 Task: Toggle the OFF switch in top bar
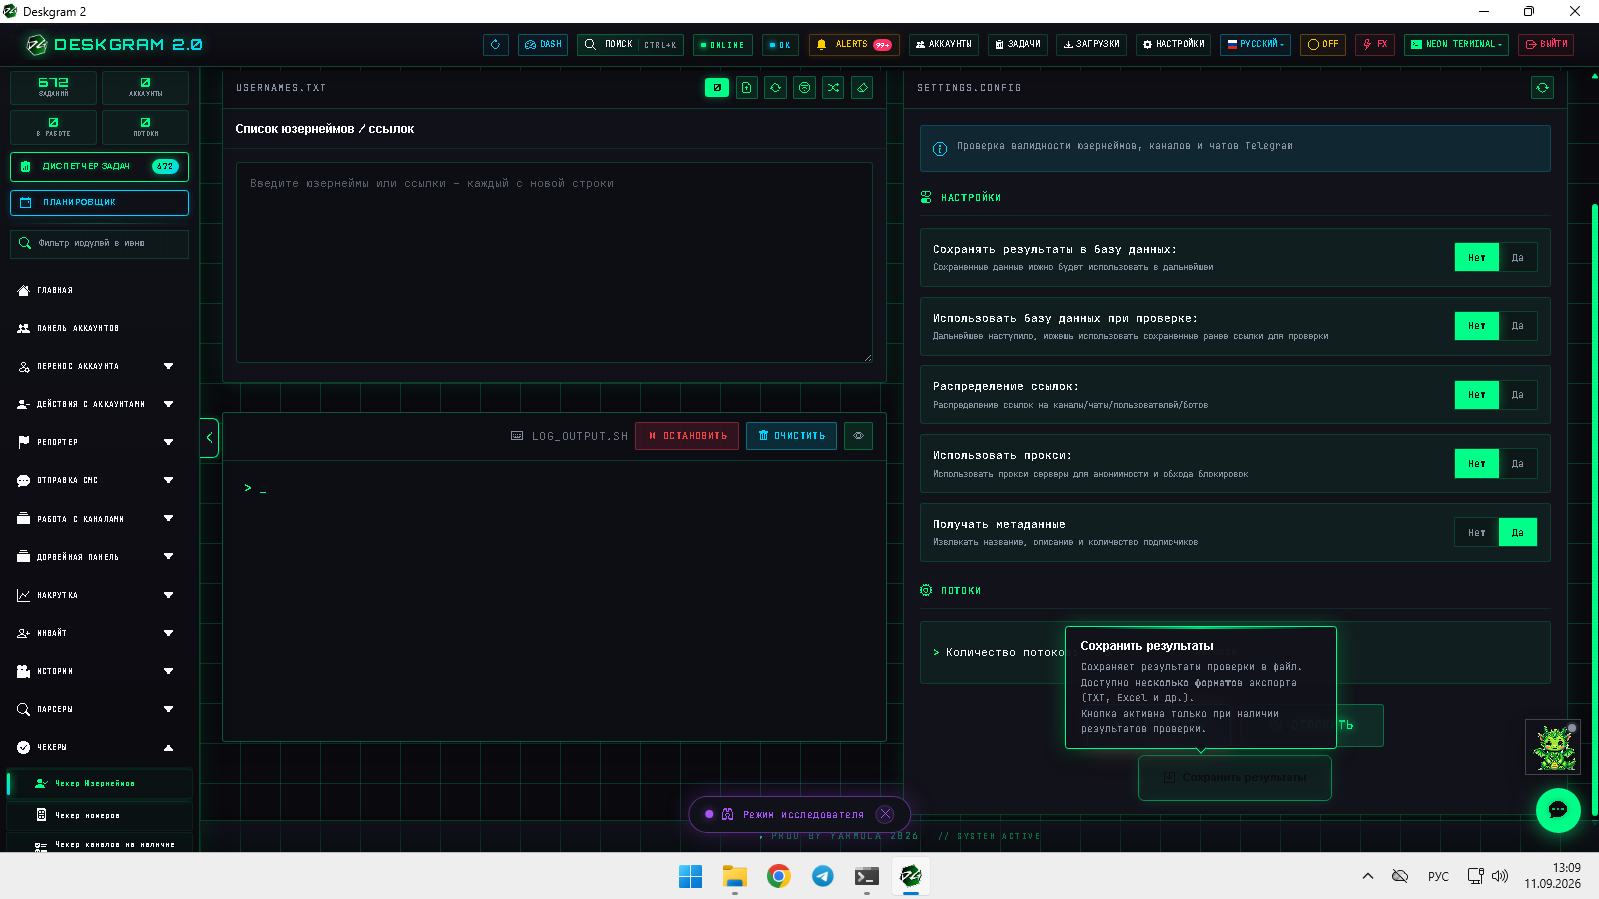click(1323, 44)
